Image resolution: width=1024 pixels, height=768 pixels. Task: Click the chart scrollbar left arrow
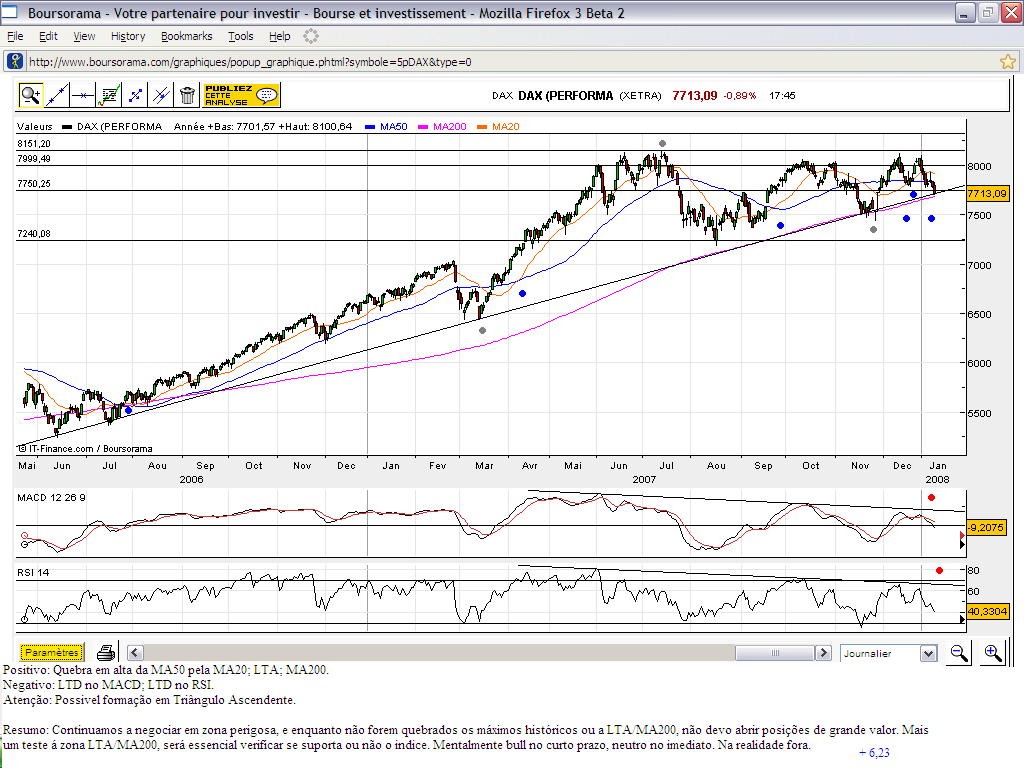click(x=135, y=652)
